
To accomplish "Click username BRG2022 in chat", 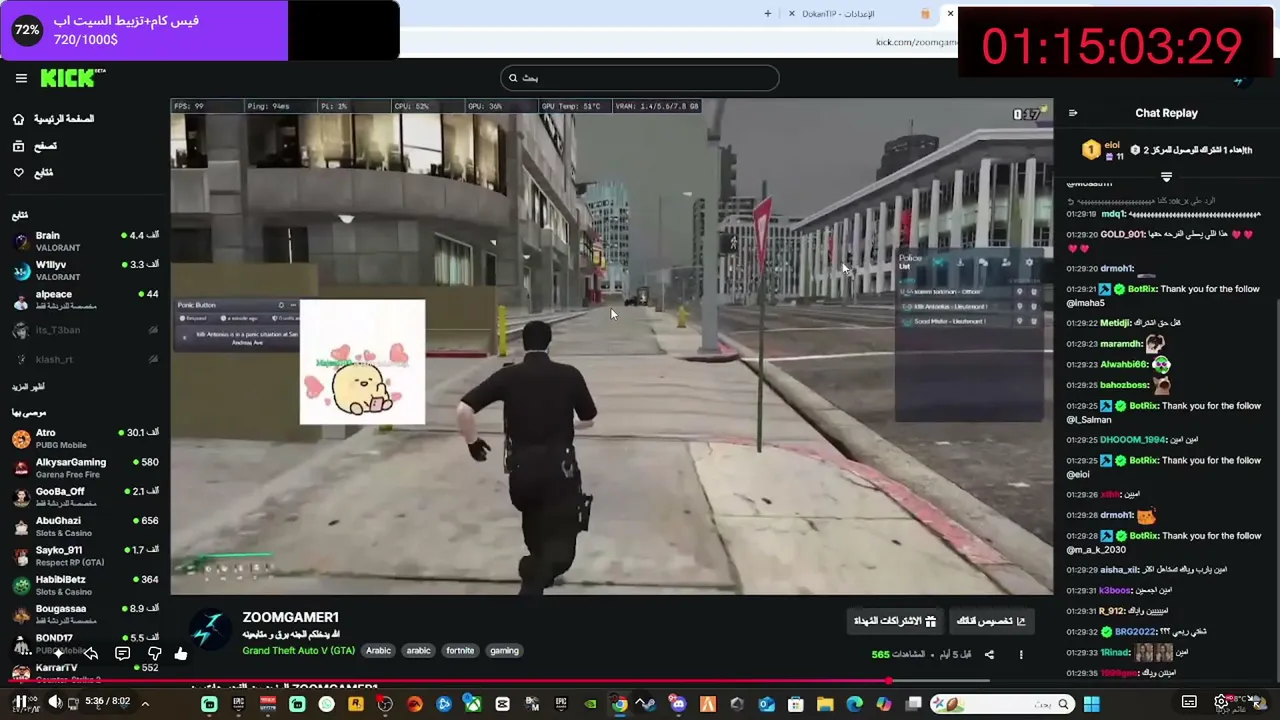I will click(x=1135, y=632).
